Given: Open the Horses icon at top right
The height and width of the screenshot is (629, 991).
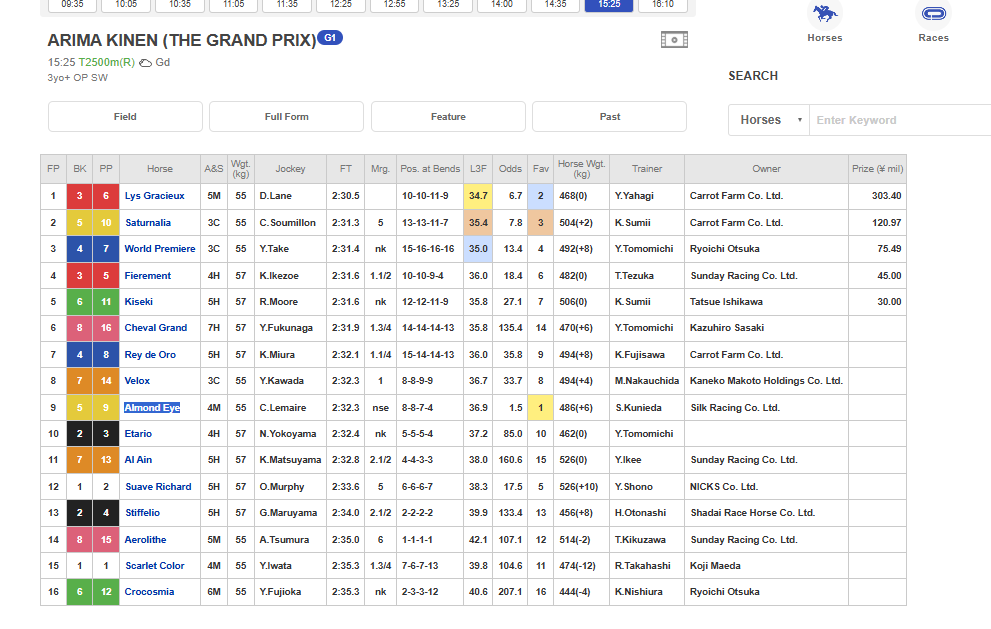Looking at the screenshot, I should click(x=824, y=15).
